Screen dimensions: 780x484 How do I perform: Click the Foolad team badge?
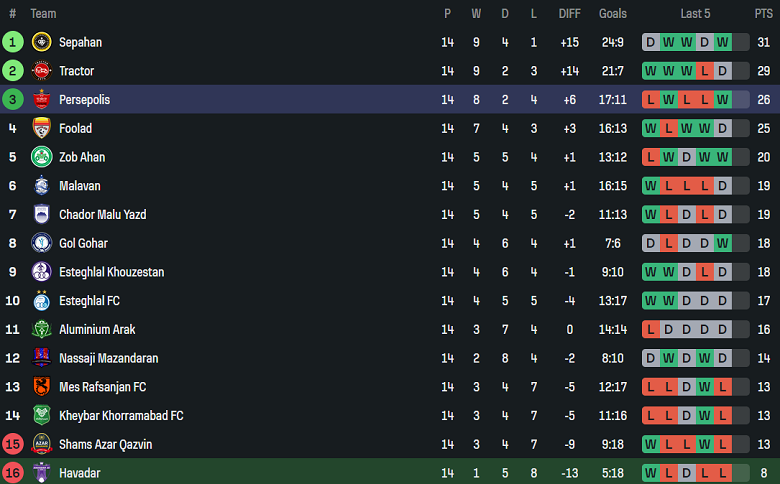pos(41,128)
